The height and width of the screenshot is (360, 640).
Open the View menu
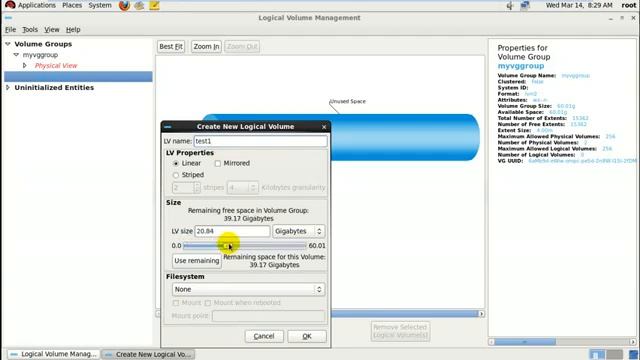pyautogui.click(x=51, y=29)
